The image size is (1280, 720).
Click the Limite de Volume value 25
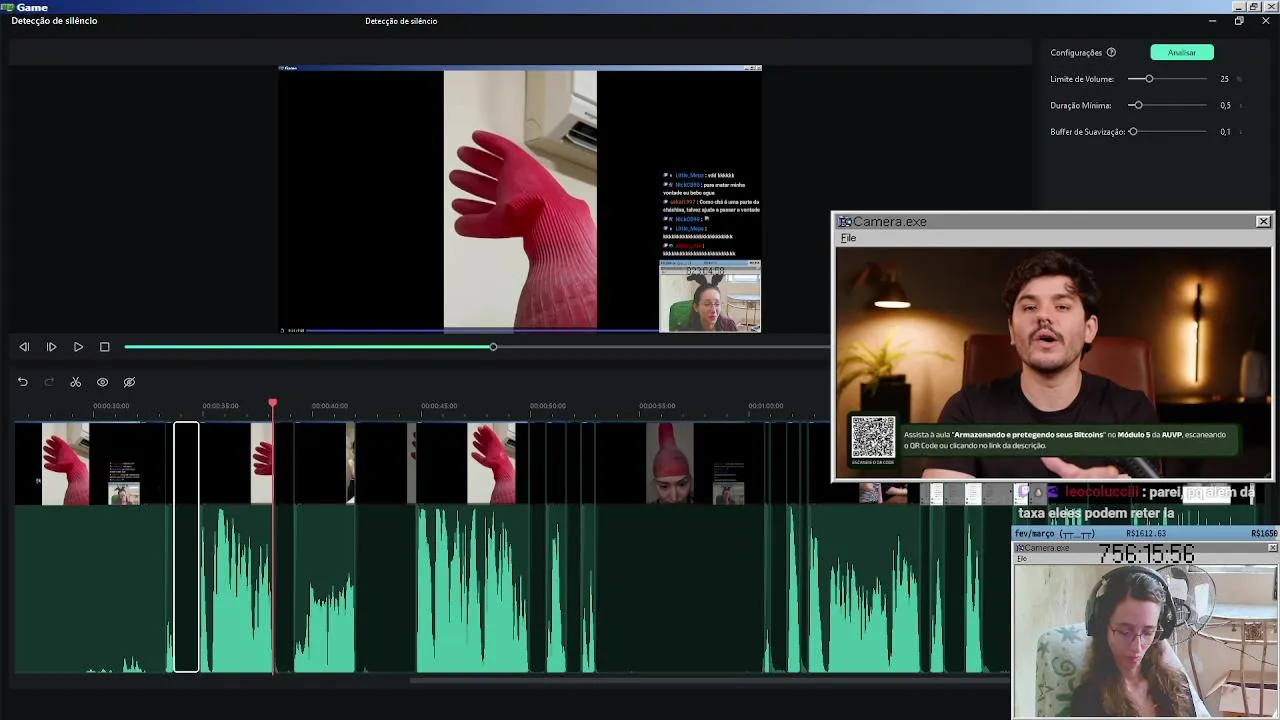click(1225, 79)
